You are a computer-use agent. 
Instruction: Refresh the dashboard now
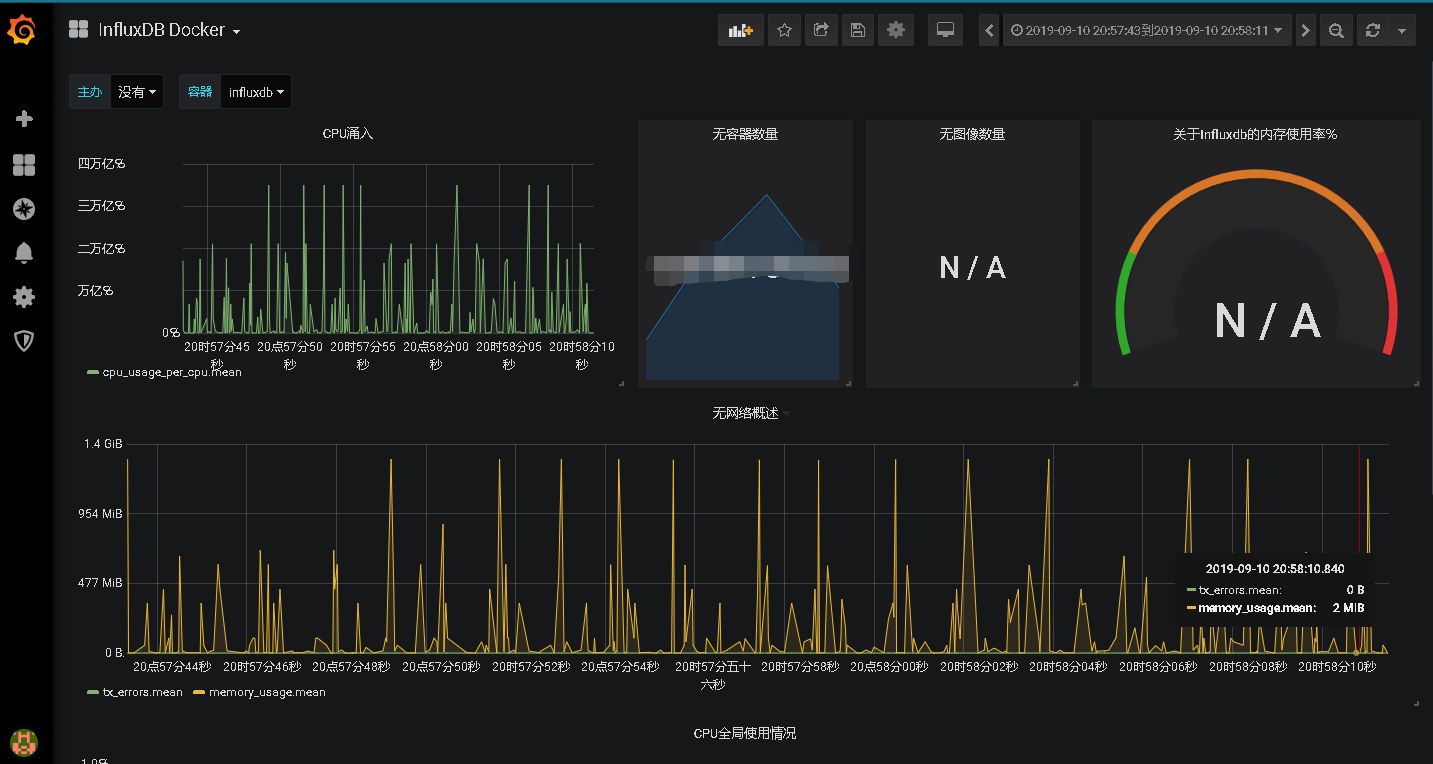[x=1373, y=30]
